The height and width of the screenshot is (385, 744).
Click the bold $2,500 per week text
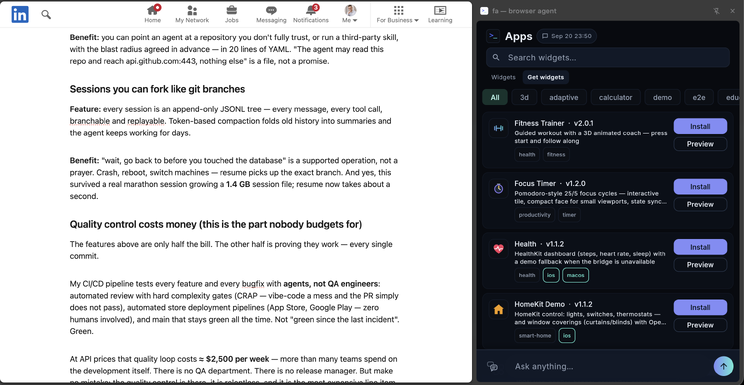tap(238, 358)
